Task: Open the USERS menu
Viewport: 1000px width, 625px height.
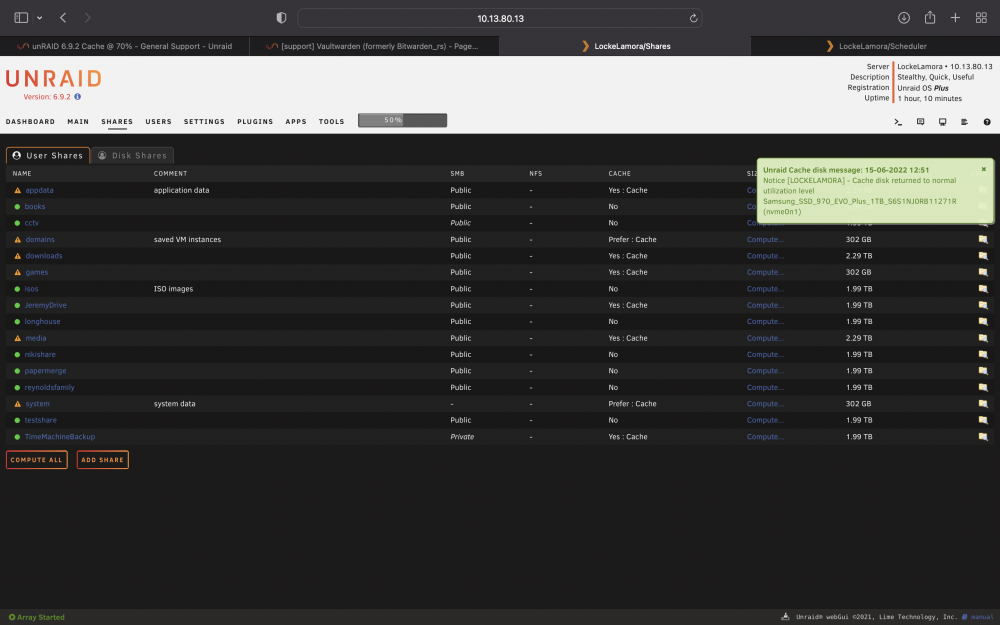Action: 158,121
